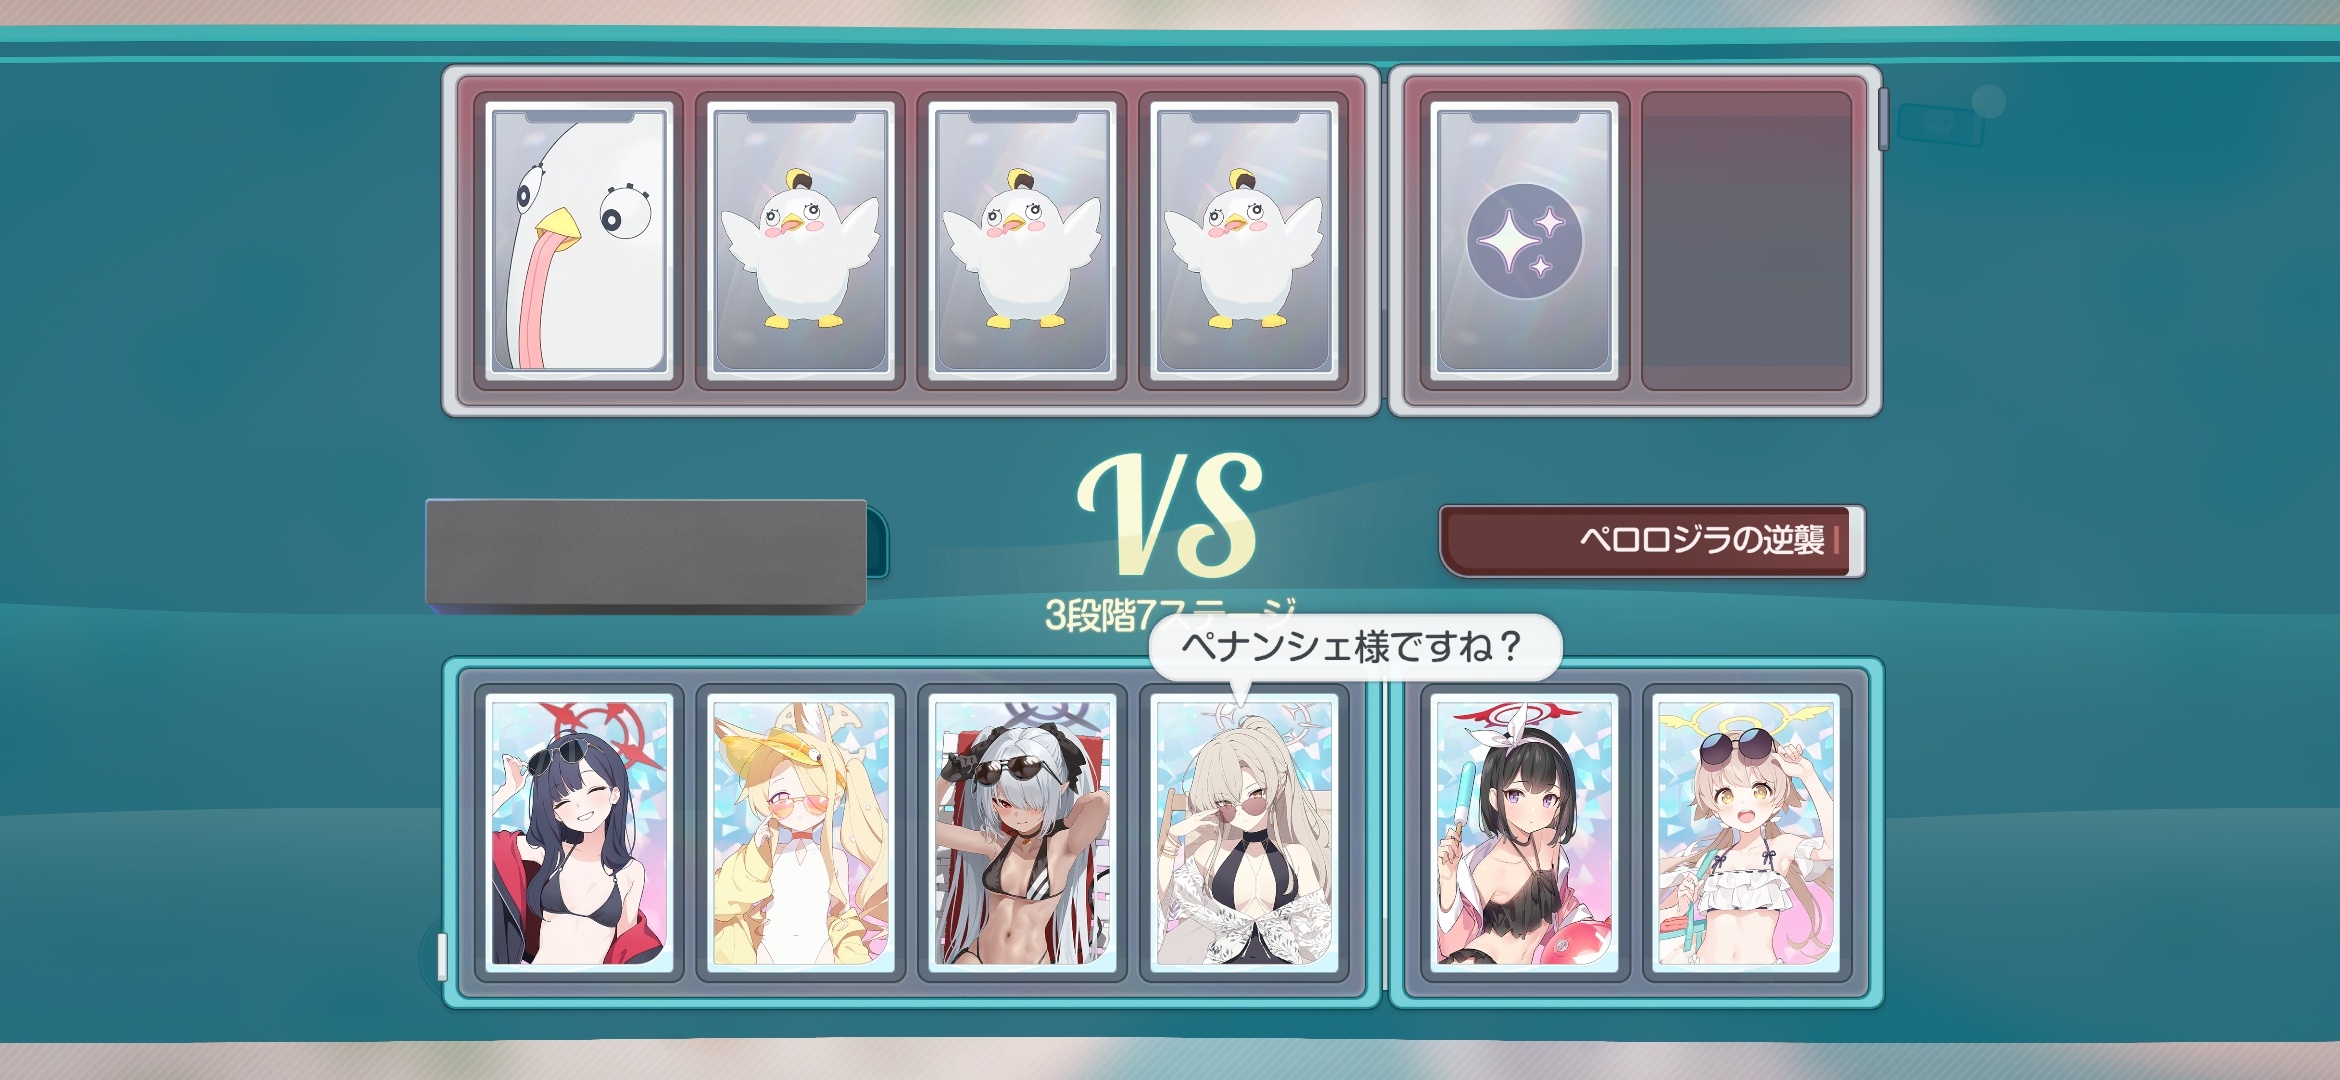Select the blonde fox-eared girl card
Screen dimensions: 2340x1080
point(801,832)
